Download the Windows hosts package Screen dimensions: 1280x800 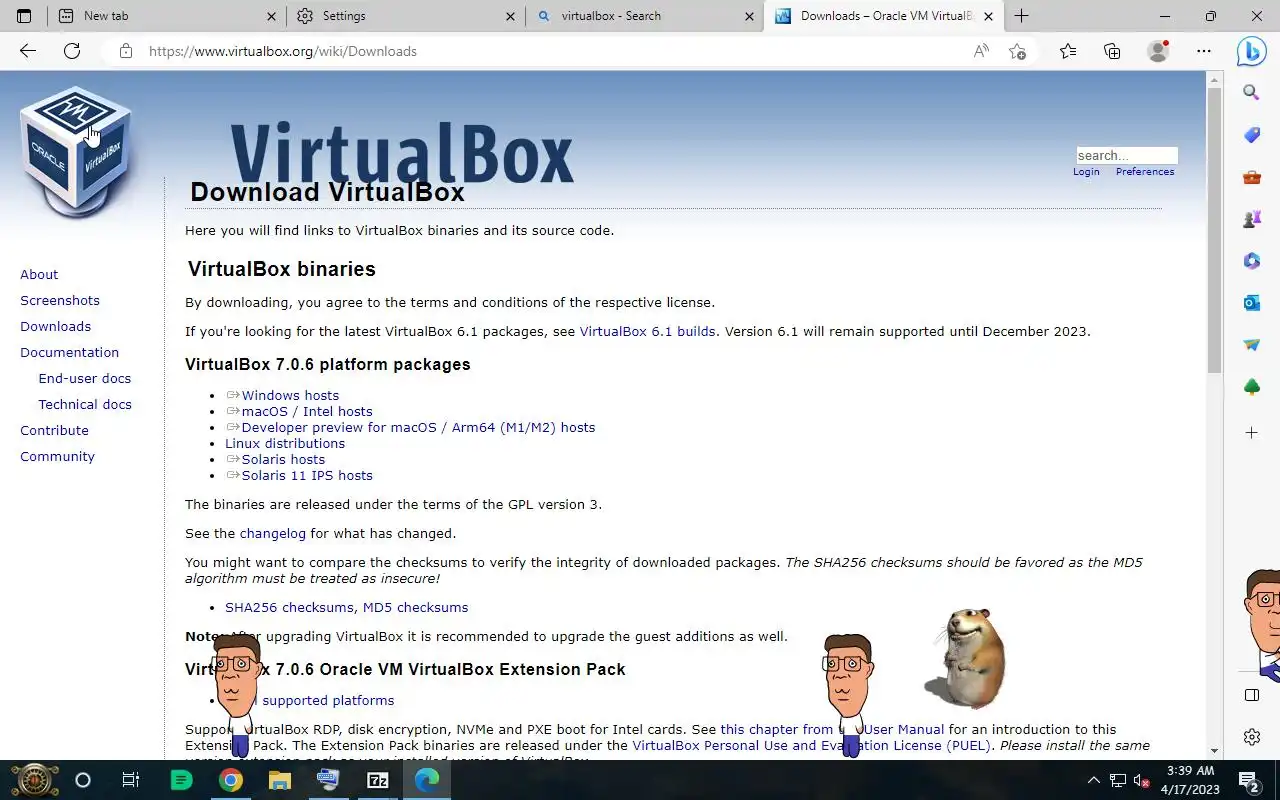(290, 395)
